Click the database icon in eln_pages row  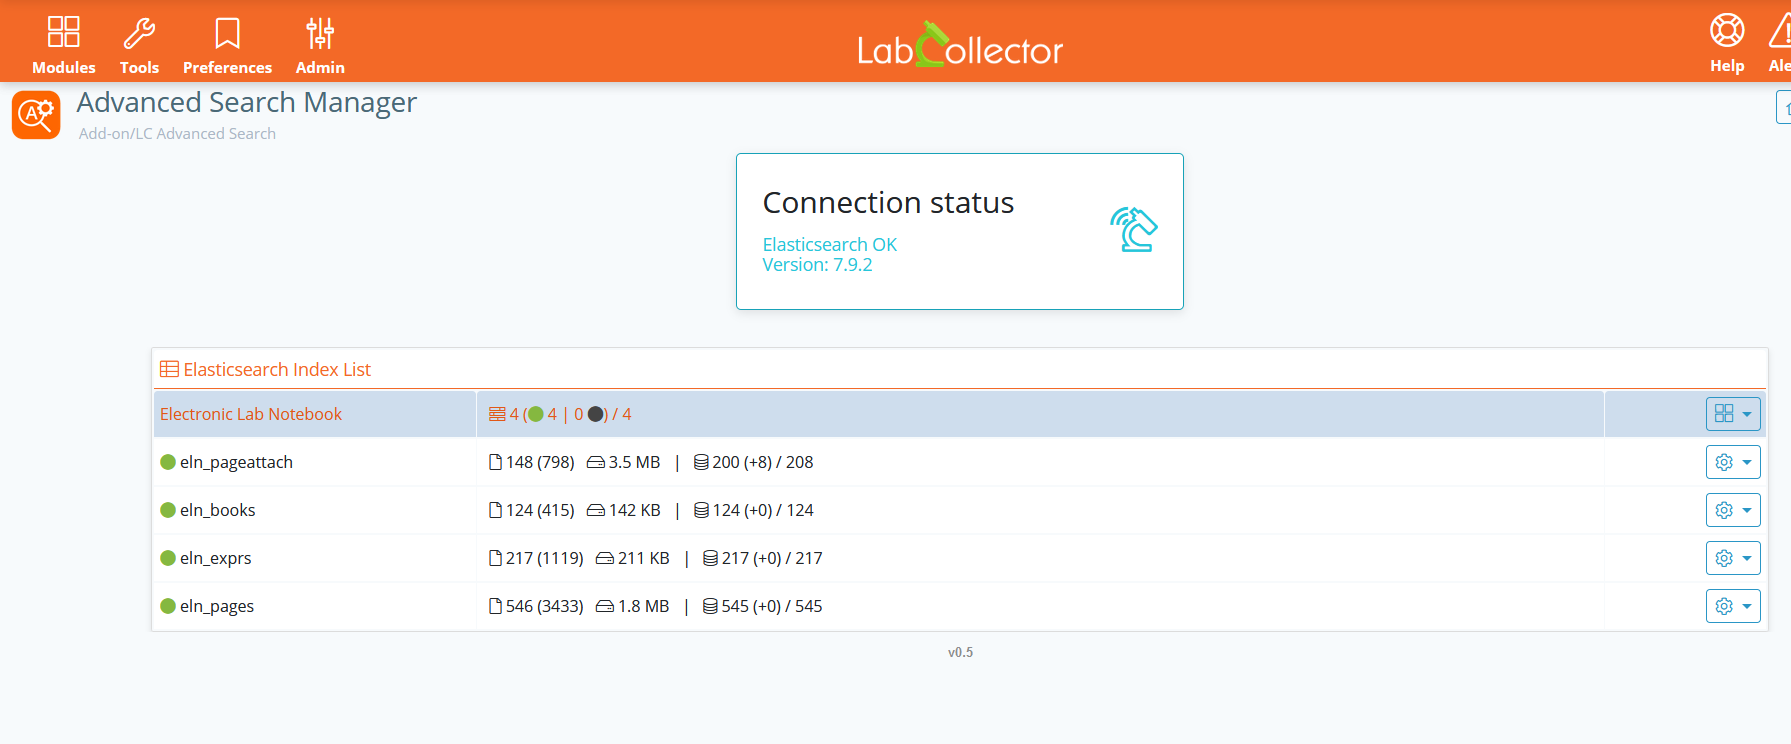pos(710,606)
